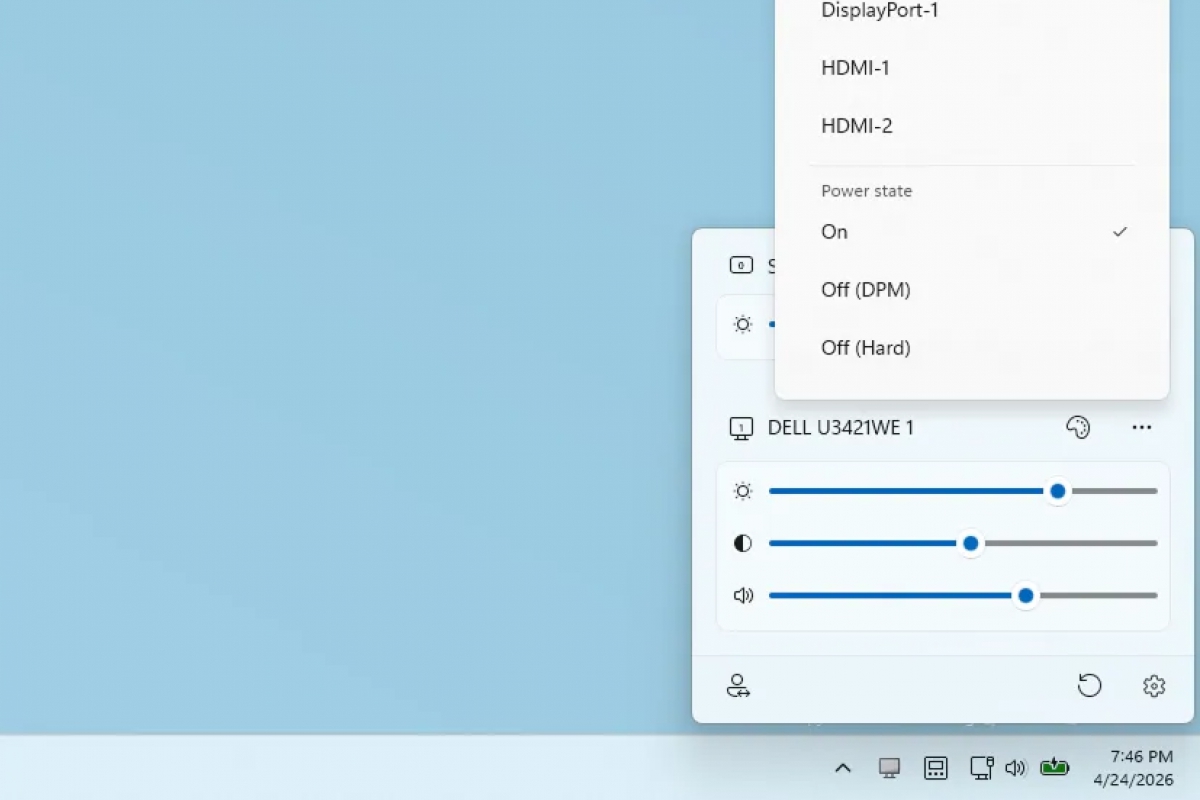Click the gray monitor tray icon in the taskbar
The image size is (1200, 800).
tap(889, 768)
